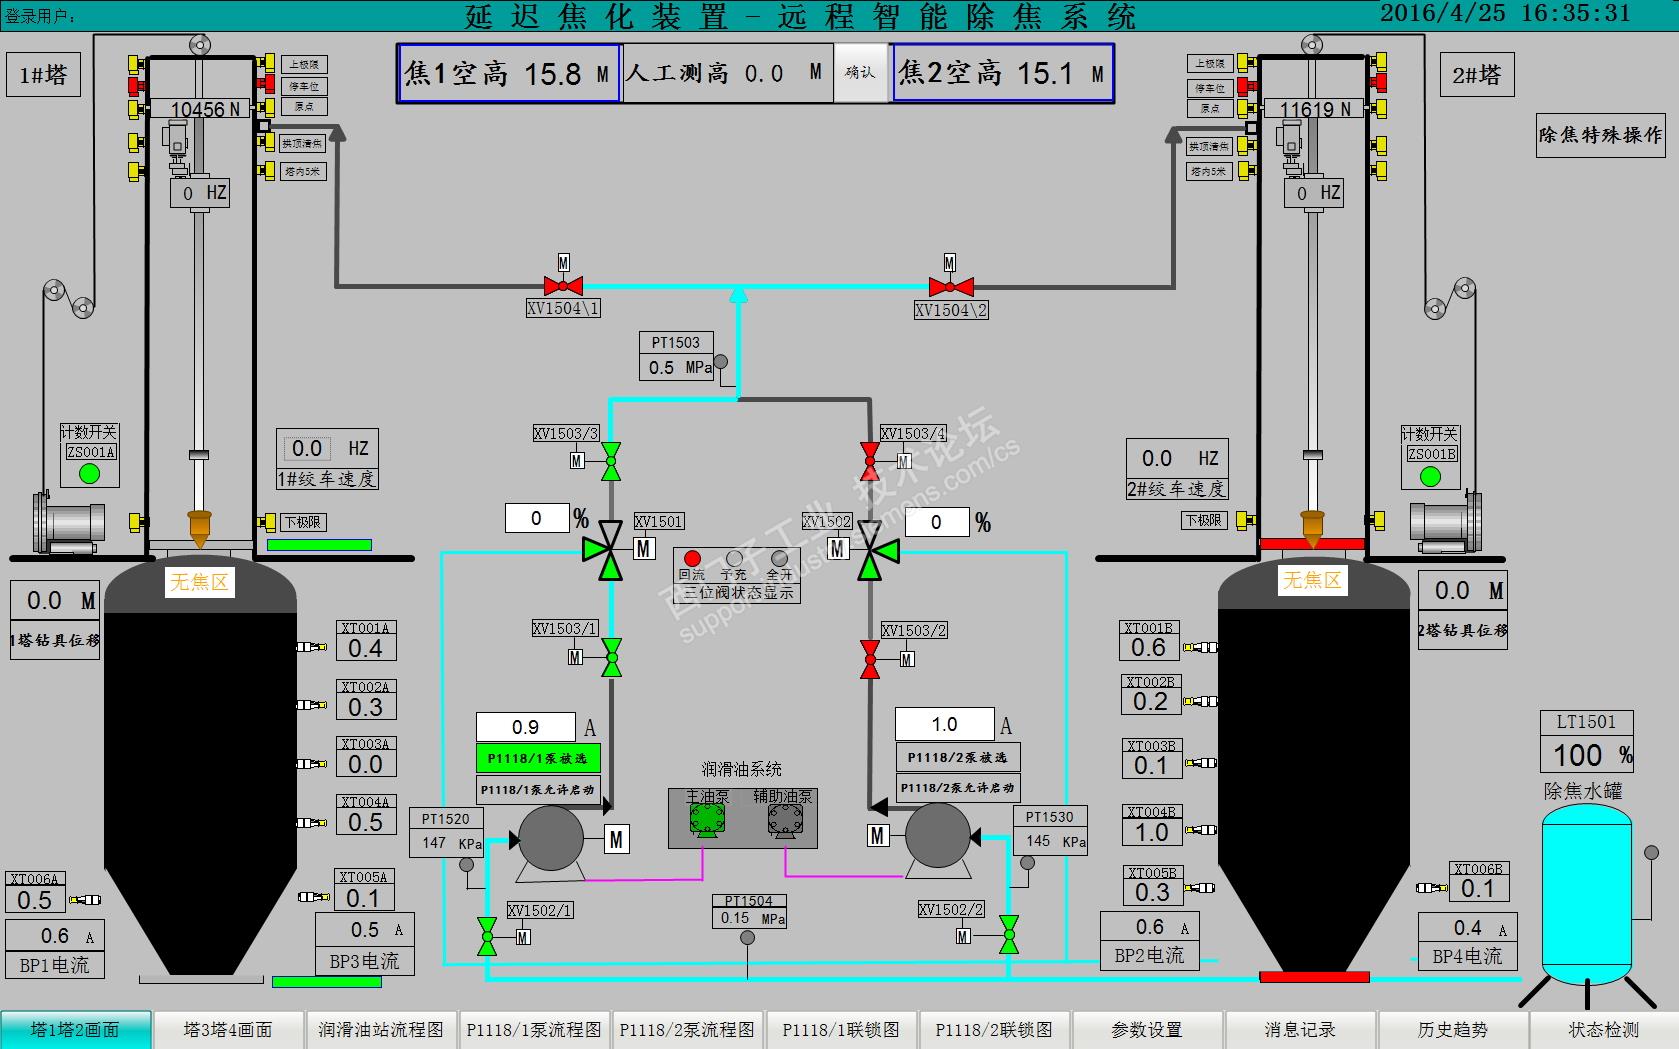
Task: Click tower 1 上极限 limit indicator
Action: coord(304,64)
